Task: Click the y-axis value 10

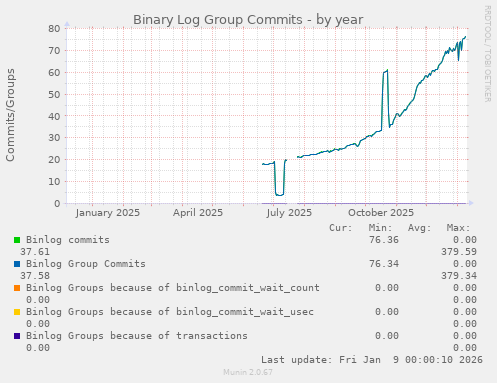Action: 54,182
